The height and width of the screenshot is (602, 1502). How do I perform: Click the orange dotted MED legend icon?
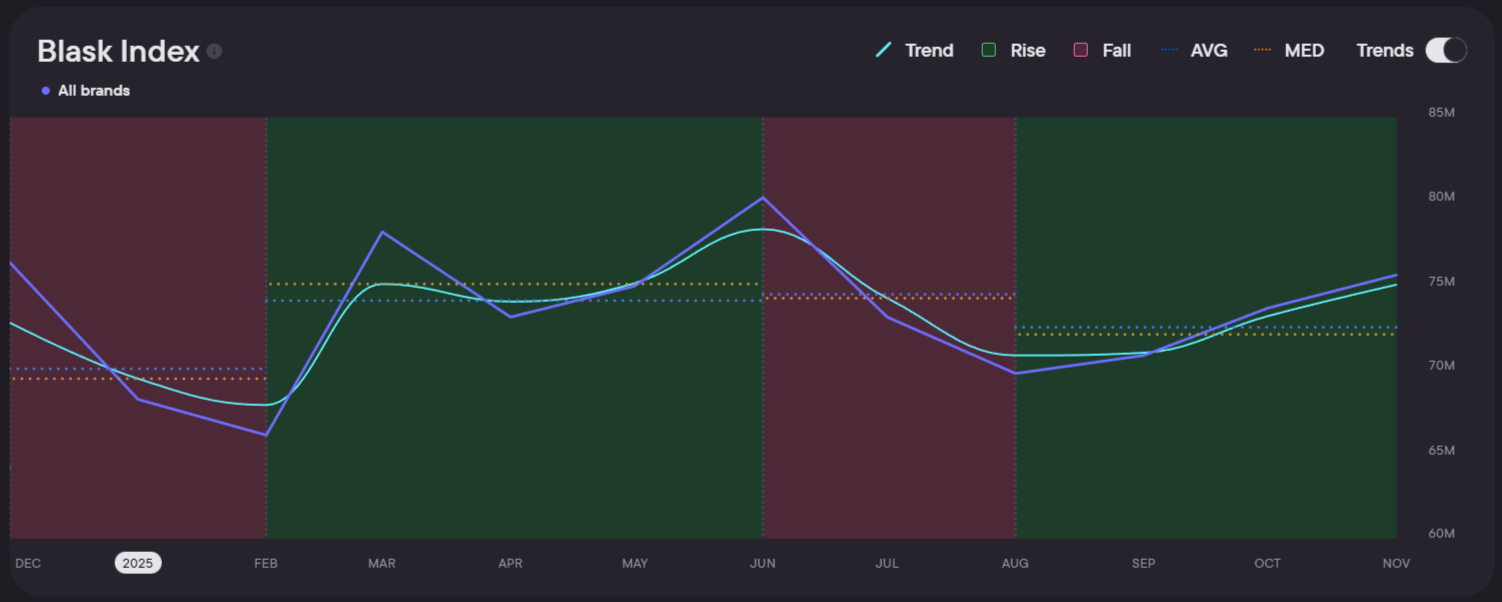coord(1263,50)
